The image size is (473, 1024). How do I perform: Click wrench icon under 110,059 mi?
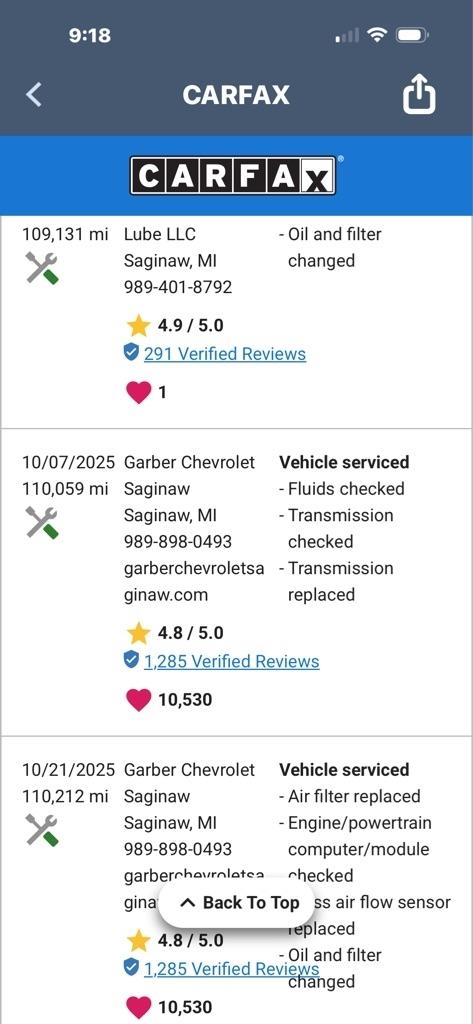coord(42,522)
